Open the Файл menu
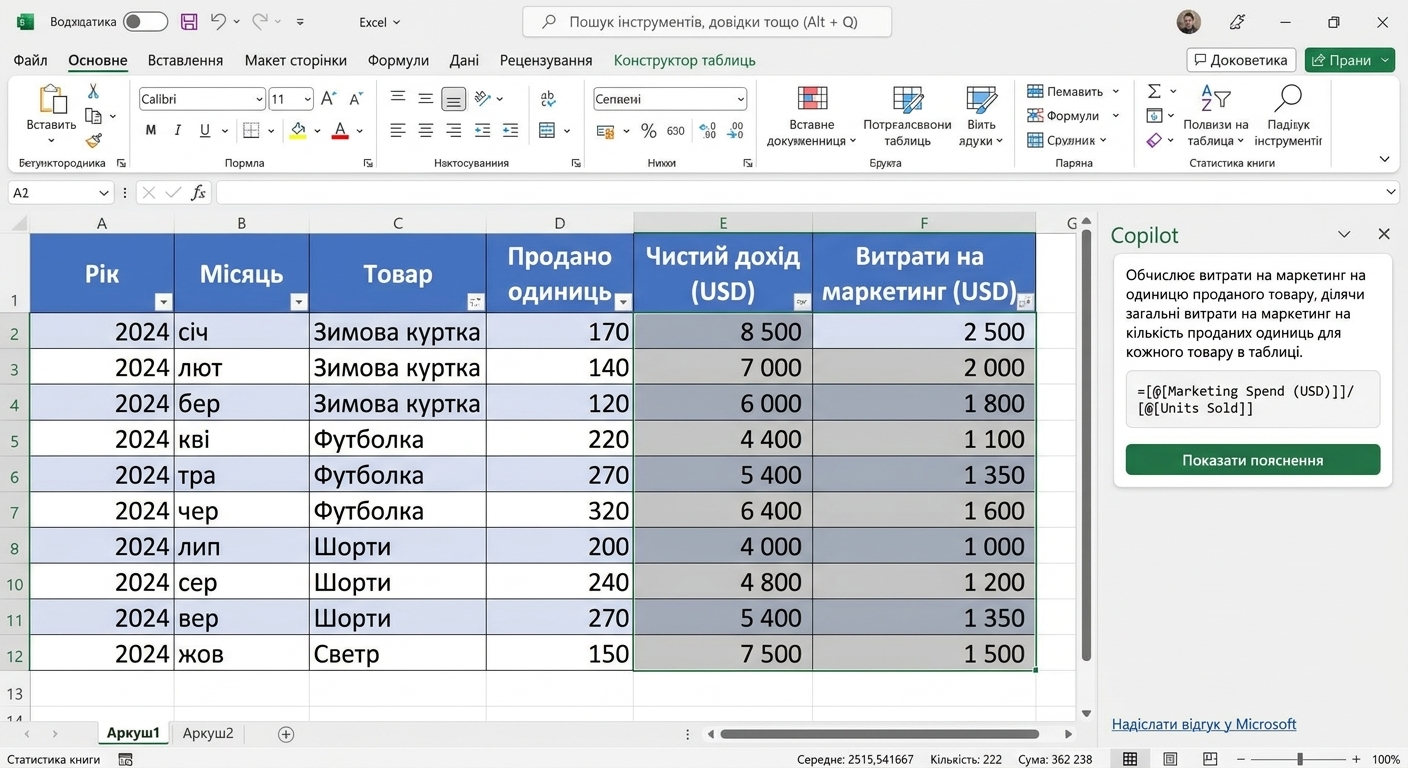Viewport: 1408px width, 768px height. coord(30,60)
